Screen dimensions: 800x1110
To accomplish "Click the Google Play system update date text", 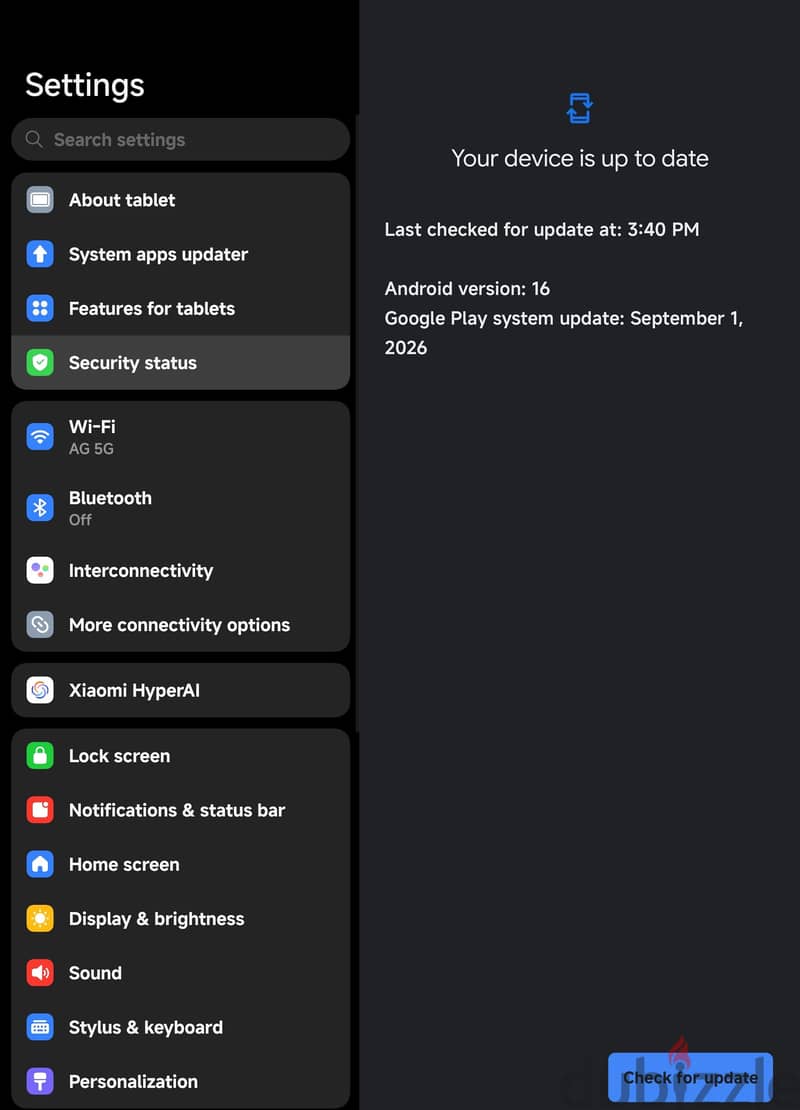I will click(x=564, y=333).
